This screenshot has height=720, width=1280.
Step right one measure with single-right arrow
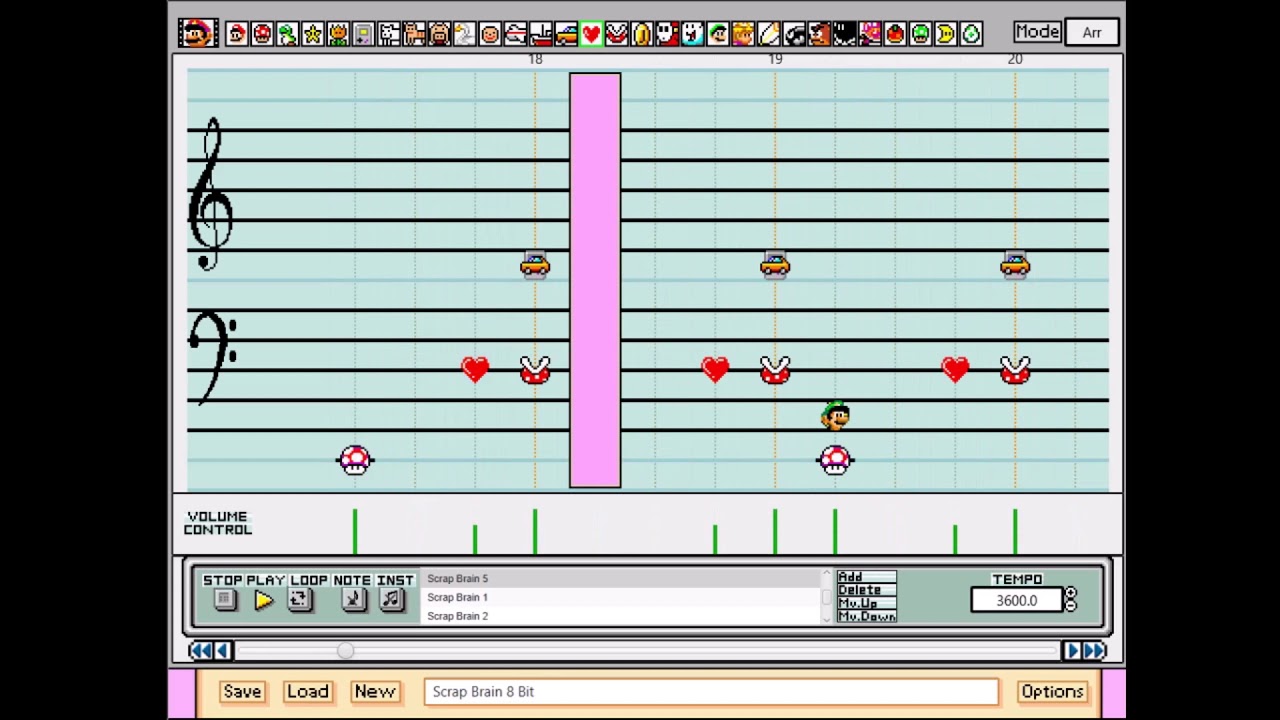coord(1072,651)
